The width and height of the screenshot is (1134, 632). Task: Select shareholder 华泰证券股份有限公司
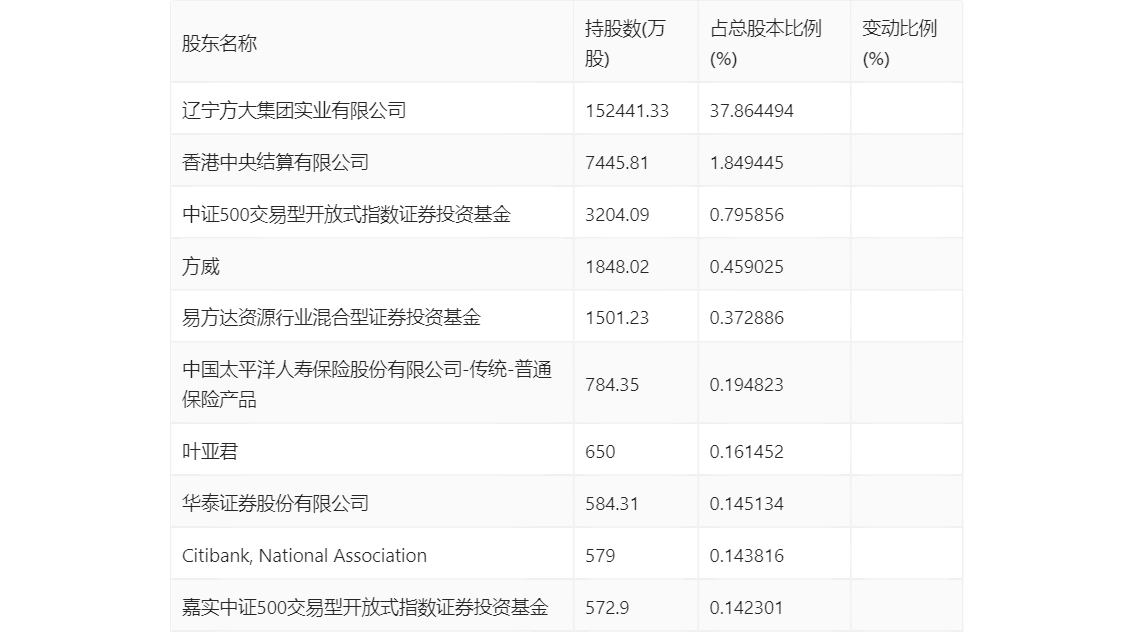[x=275, y=504]
